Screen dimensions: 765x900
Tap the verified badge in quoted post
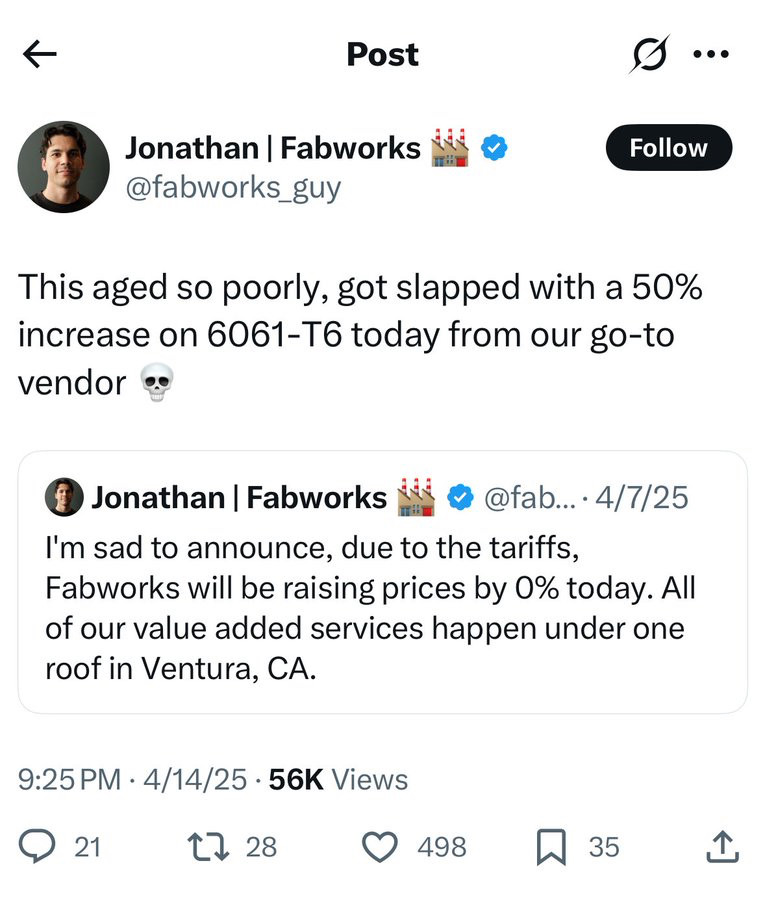pyautogui.click(x=460, y=497)
